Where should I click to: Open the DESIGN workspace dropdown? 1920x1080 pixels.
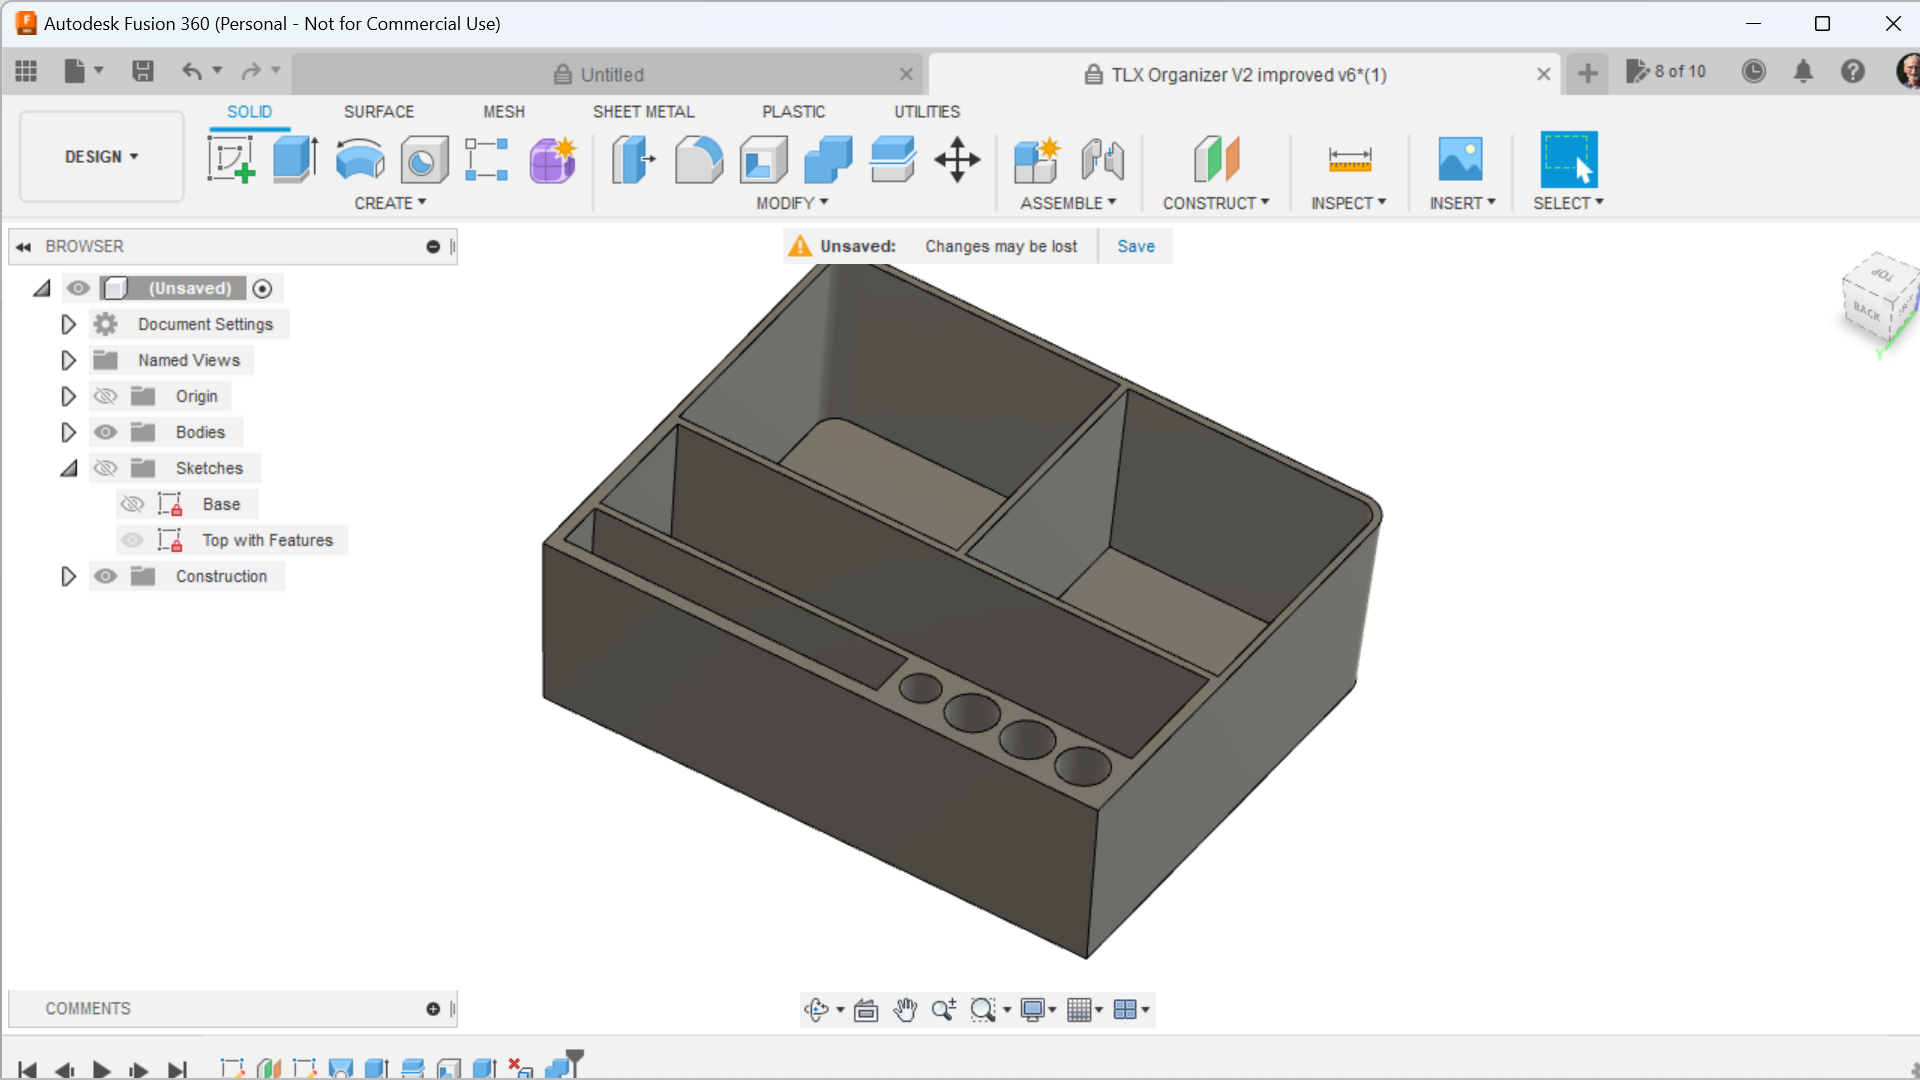click(101, 157)
